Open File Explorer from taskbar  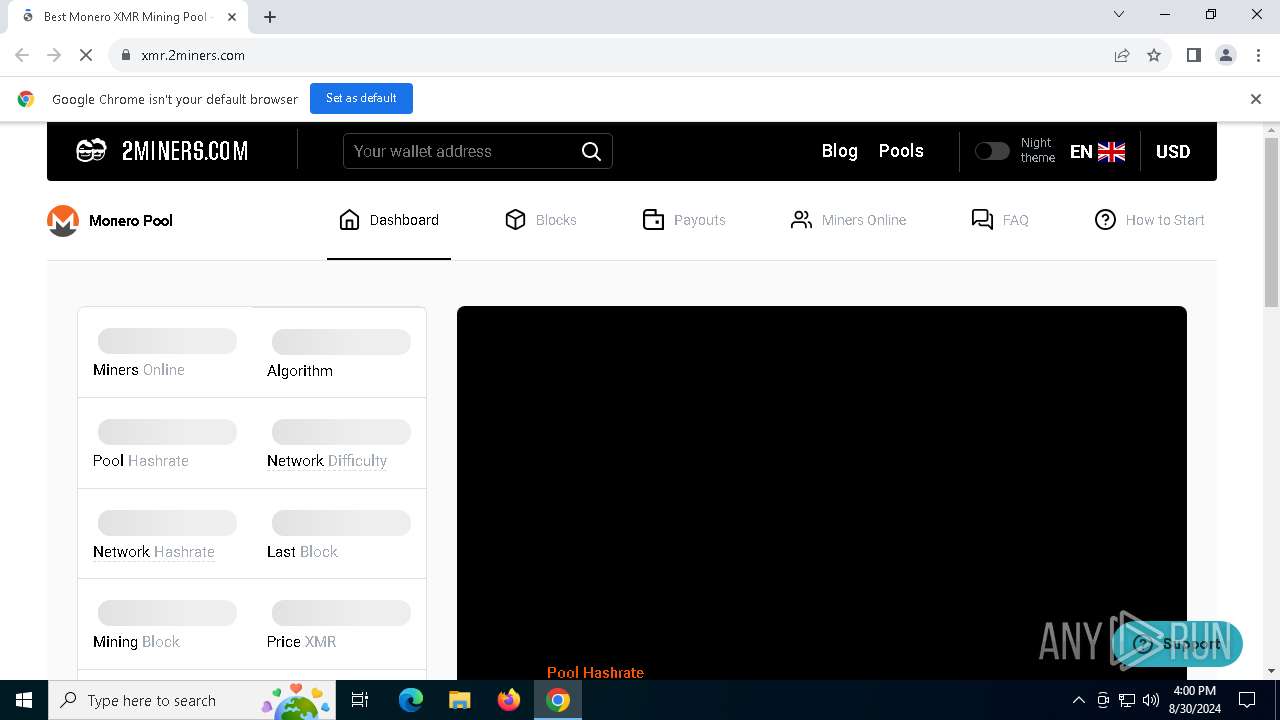coord(459,700)
